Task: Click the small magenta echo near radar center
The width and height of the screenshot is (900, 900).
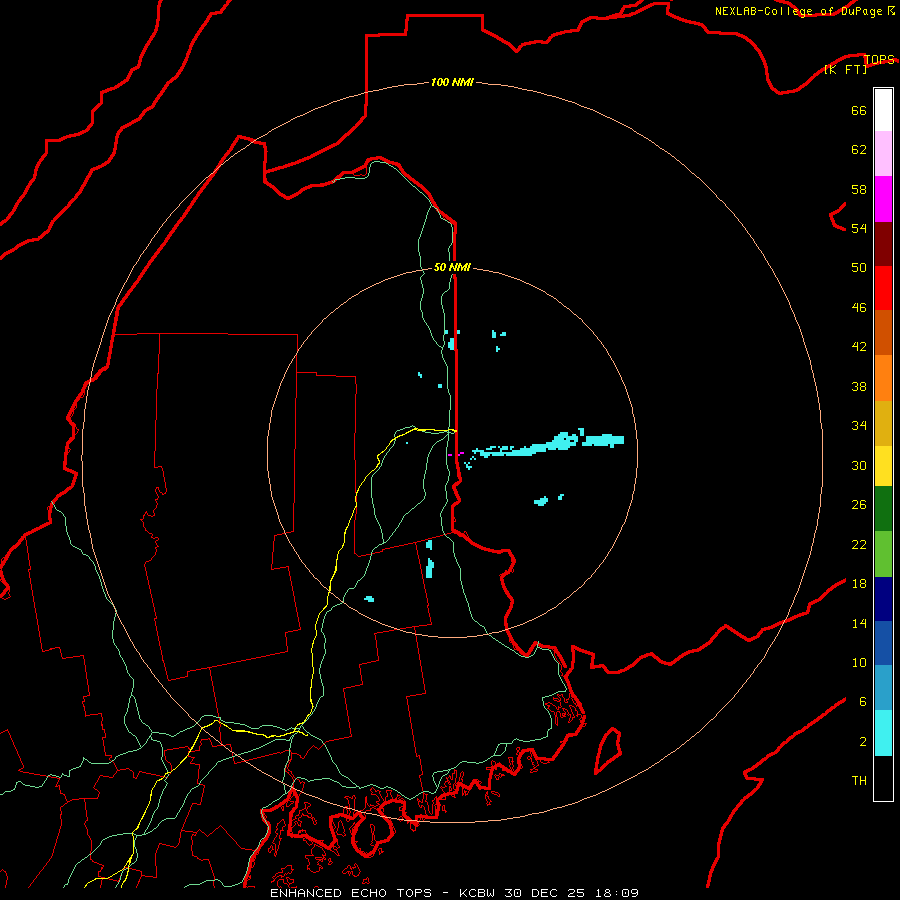Action: point(456,454)
